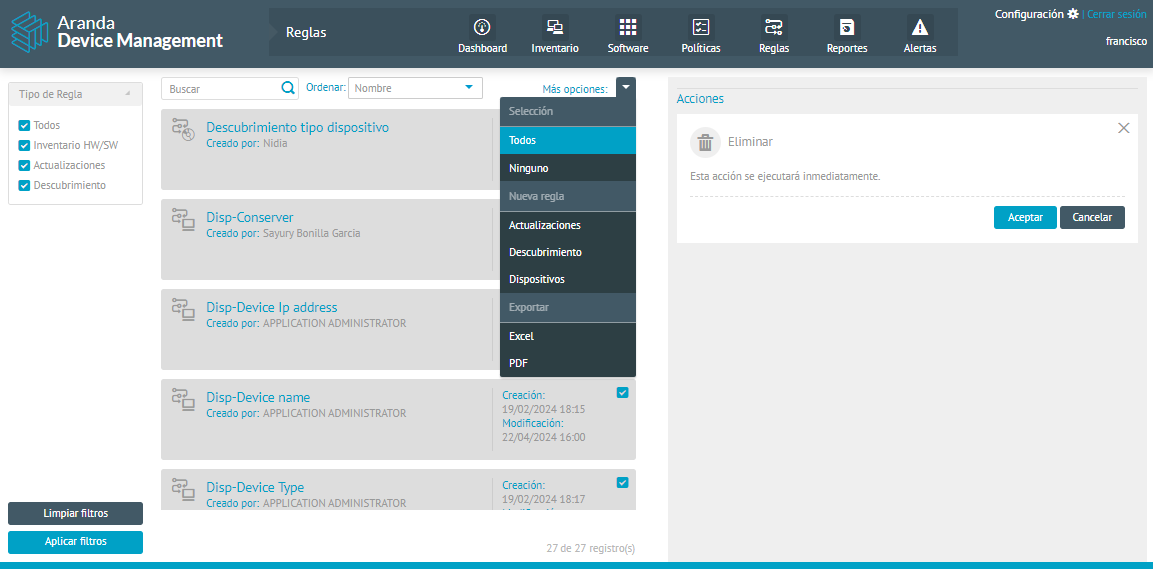Click the Aceptar button

click(1025, 218)
